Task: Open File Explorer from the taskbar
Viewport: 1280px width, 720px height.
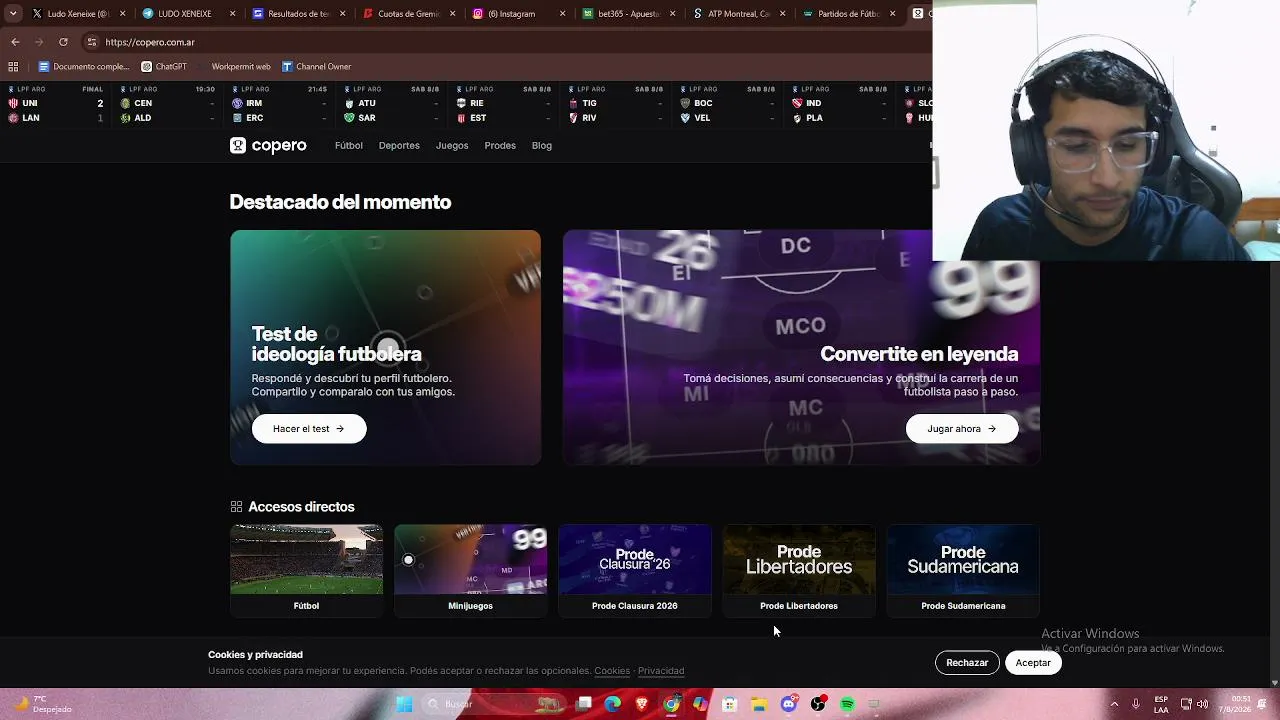Action: (x=759, y=704)
